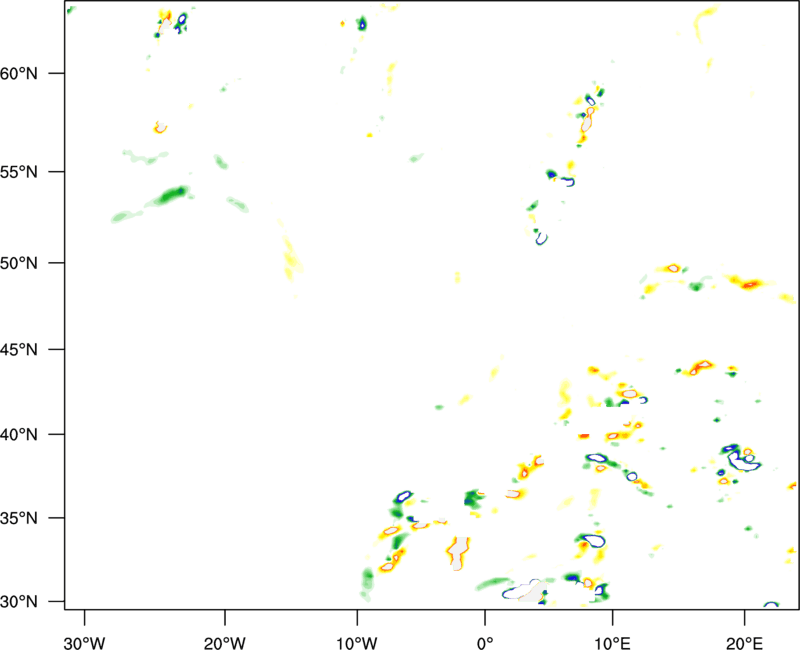Click the 10°W longitude tick label

point(357,643)
